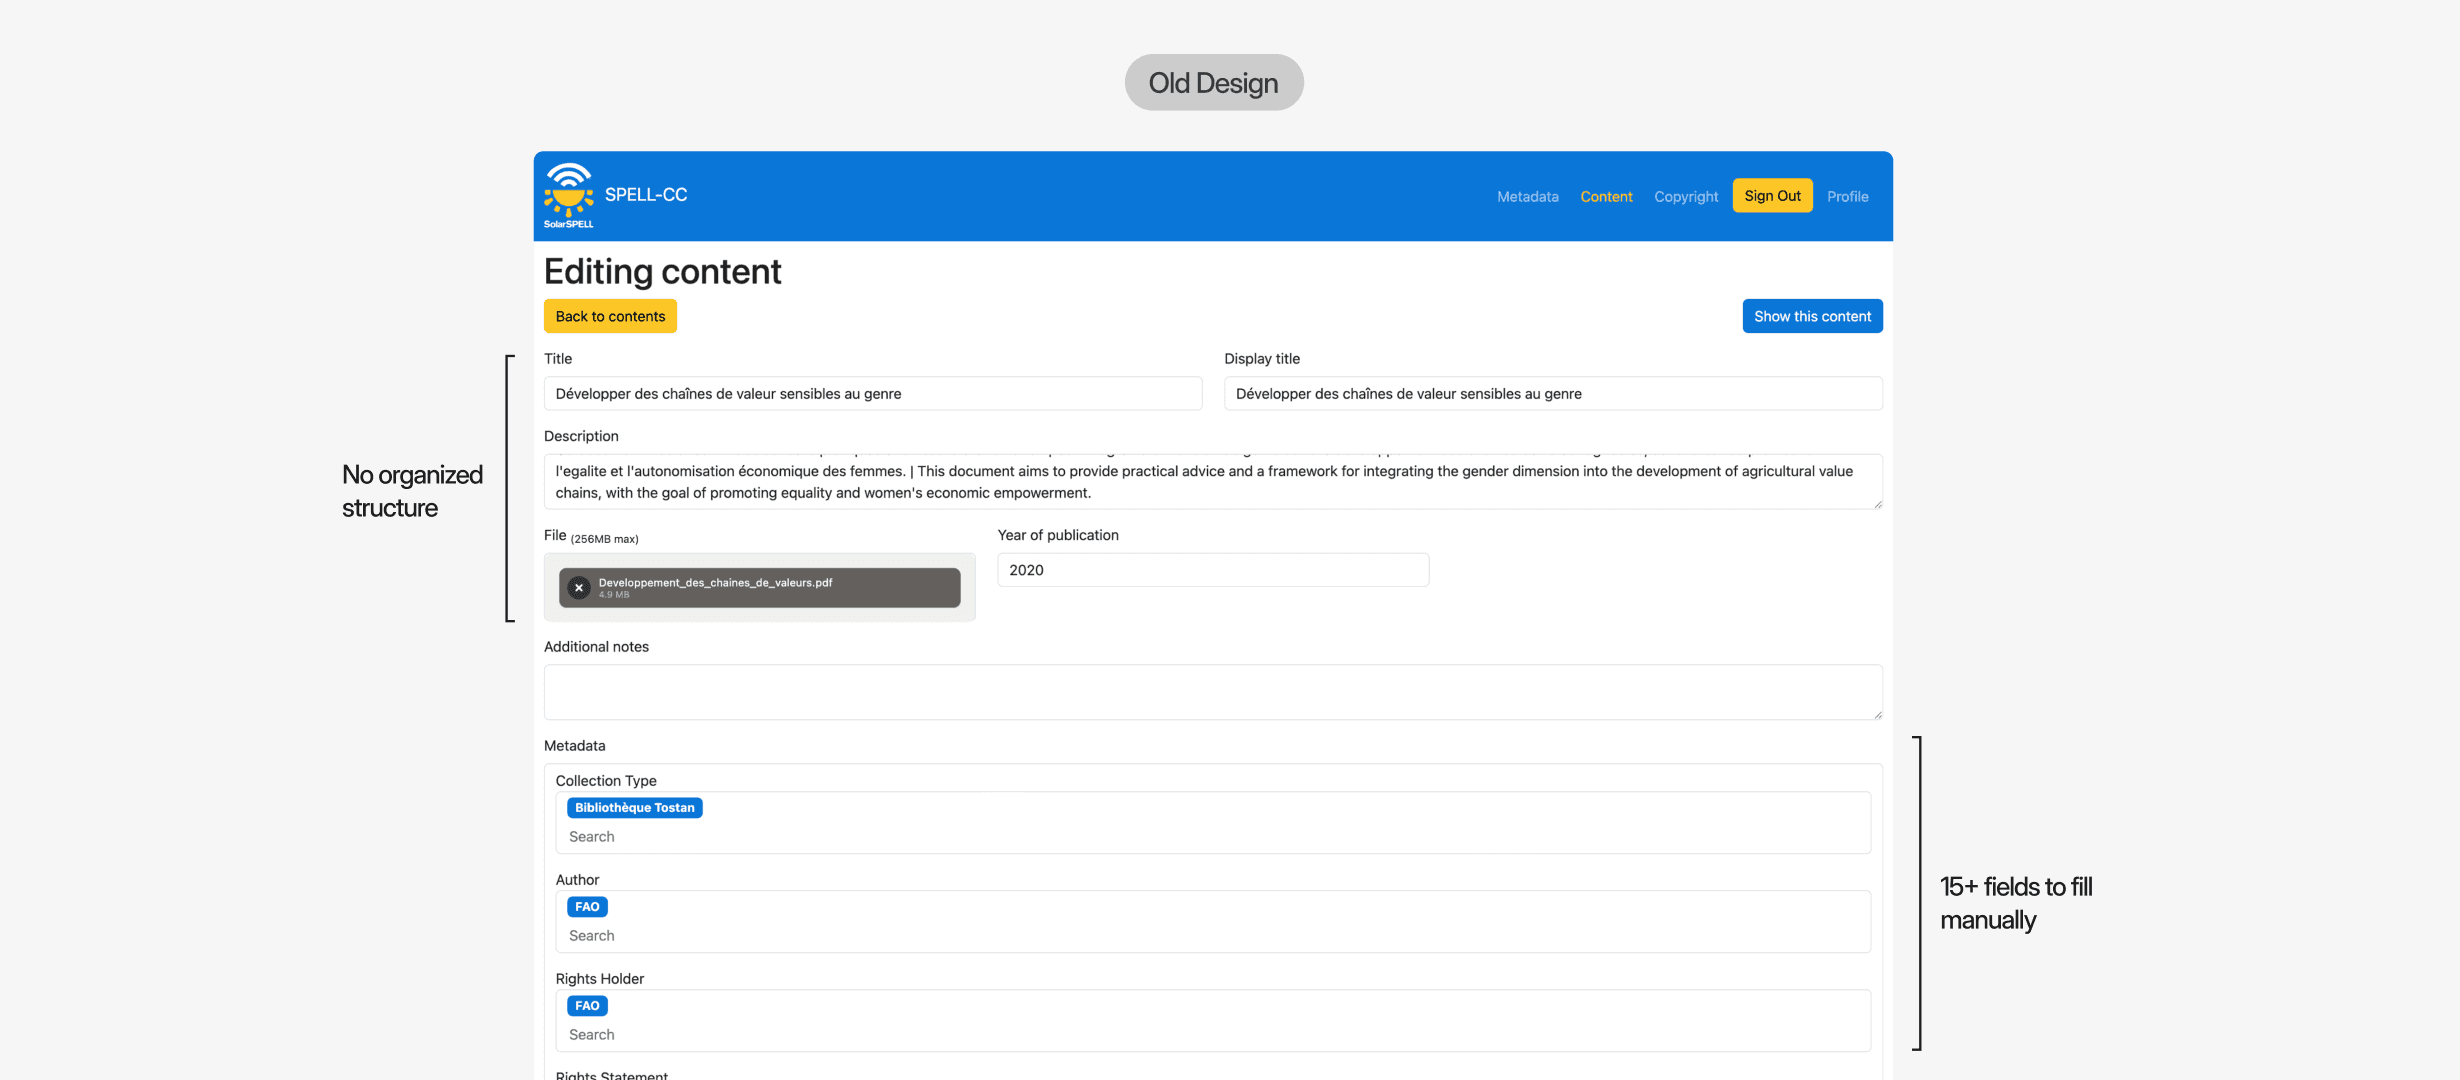Open Rights Holder search dropdown
The image size is (2460, 1080).
click(1212, 1035)
